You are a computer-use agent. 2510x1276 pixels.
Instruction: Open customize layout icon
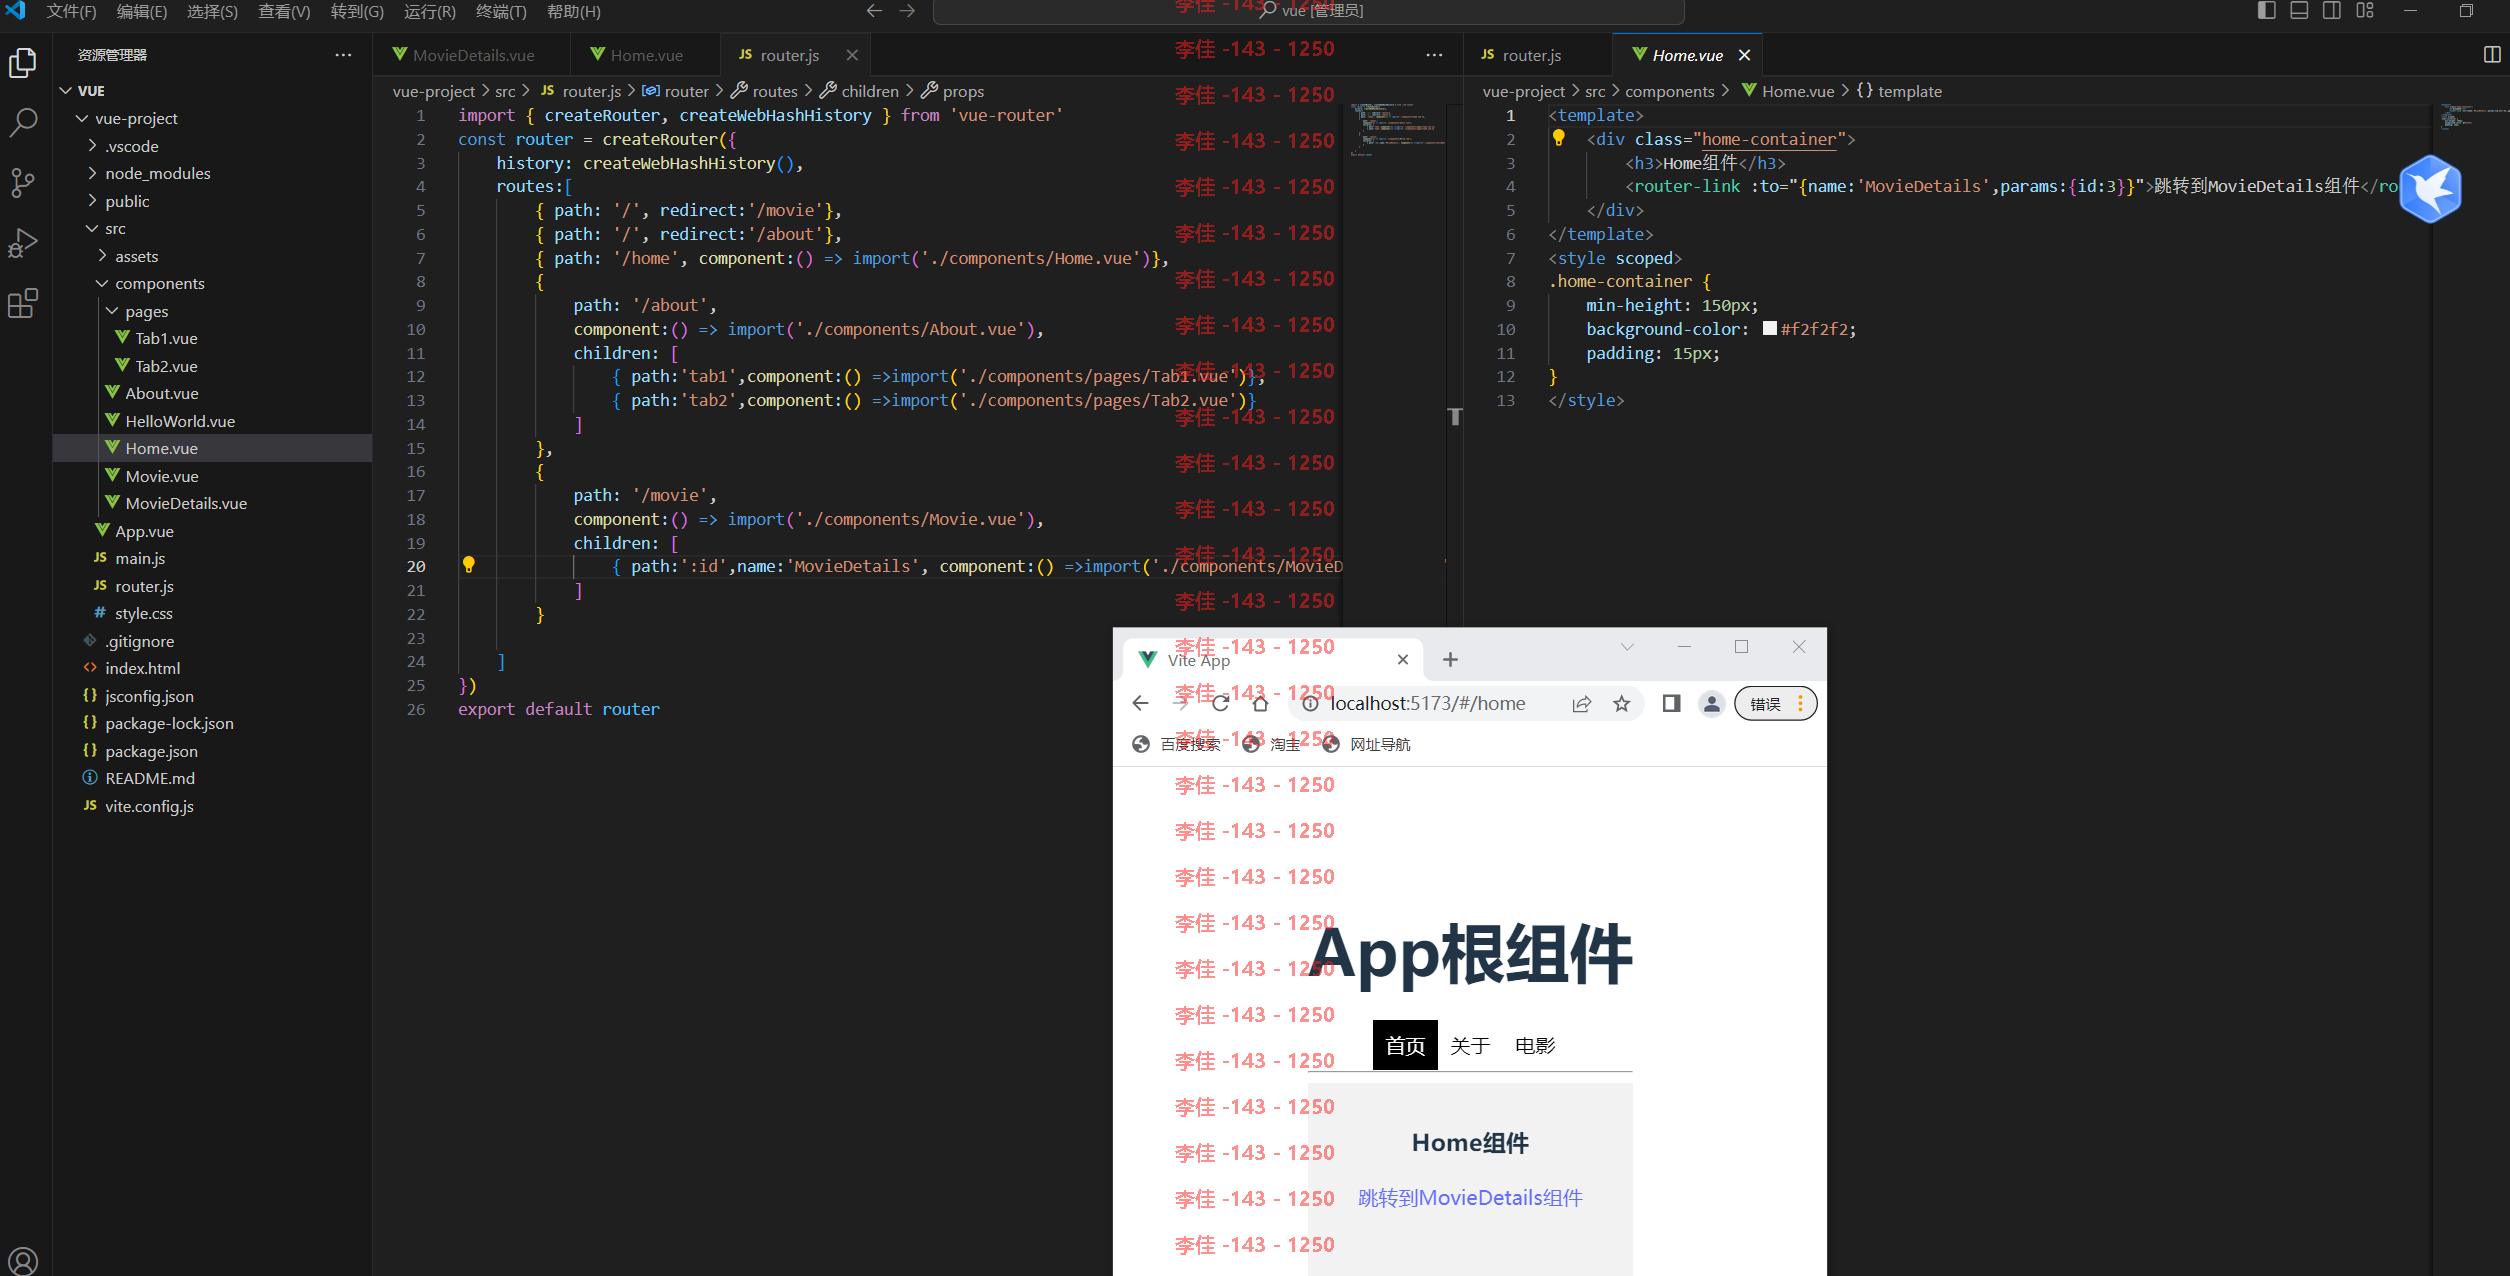point(2365,11)
